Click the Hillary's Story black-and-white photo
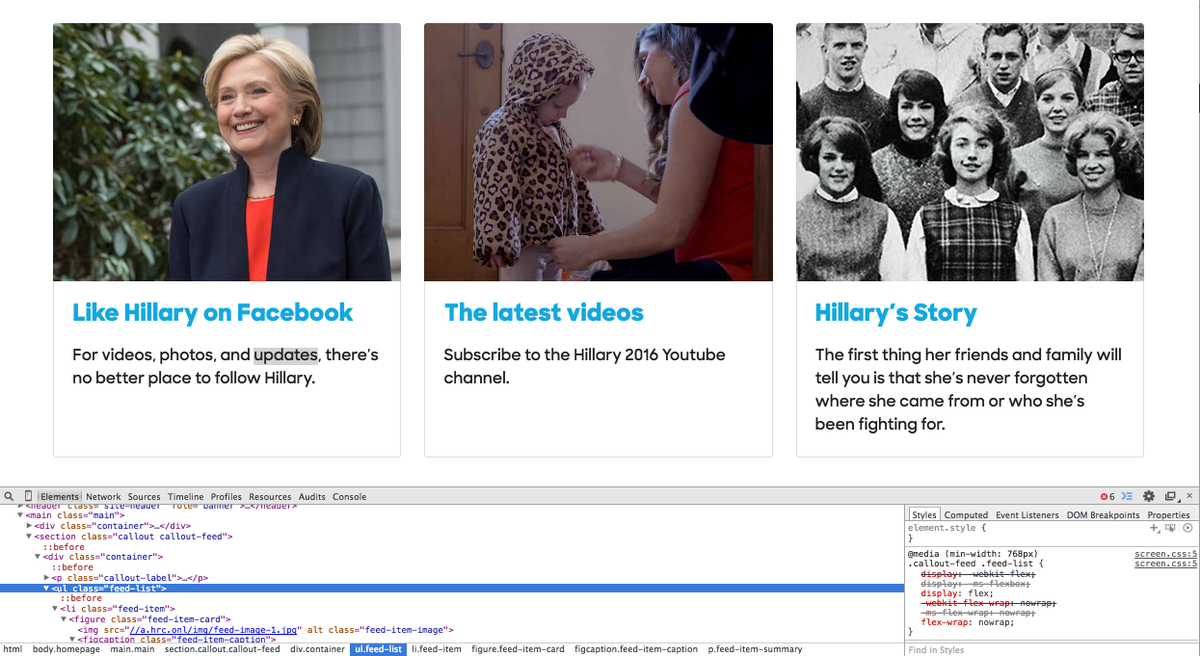 (969, 152)
